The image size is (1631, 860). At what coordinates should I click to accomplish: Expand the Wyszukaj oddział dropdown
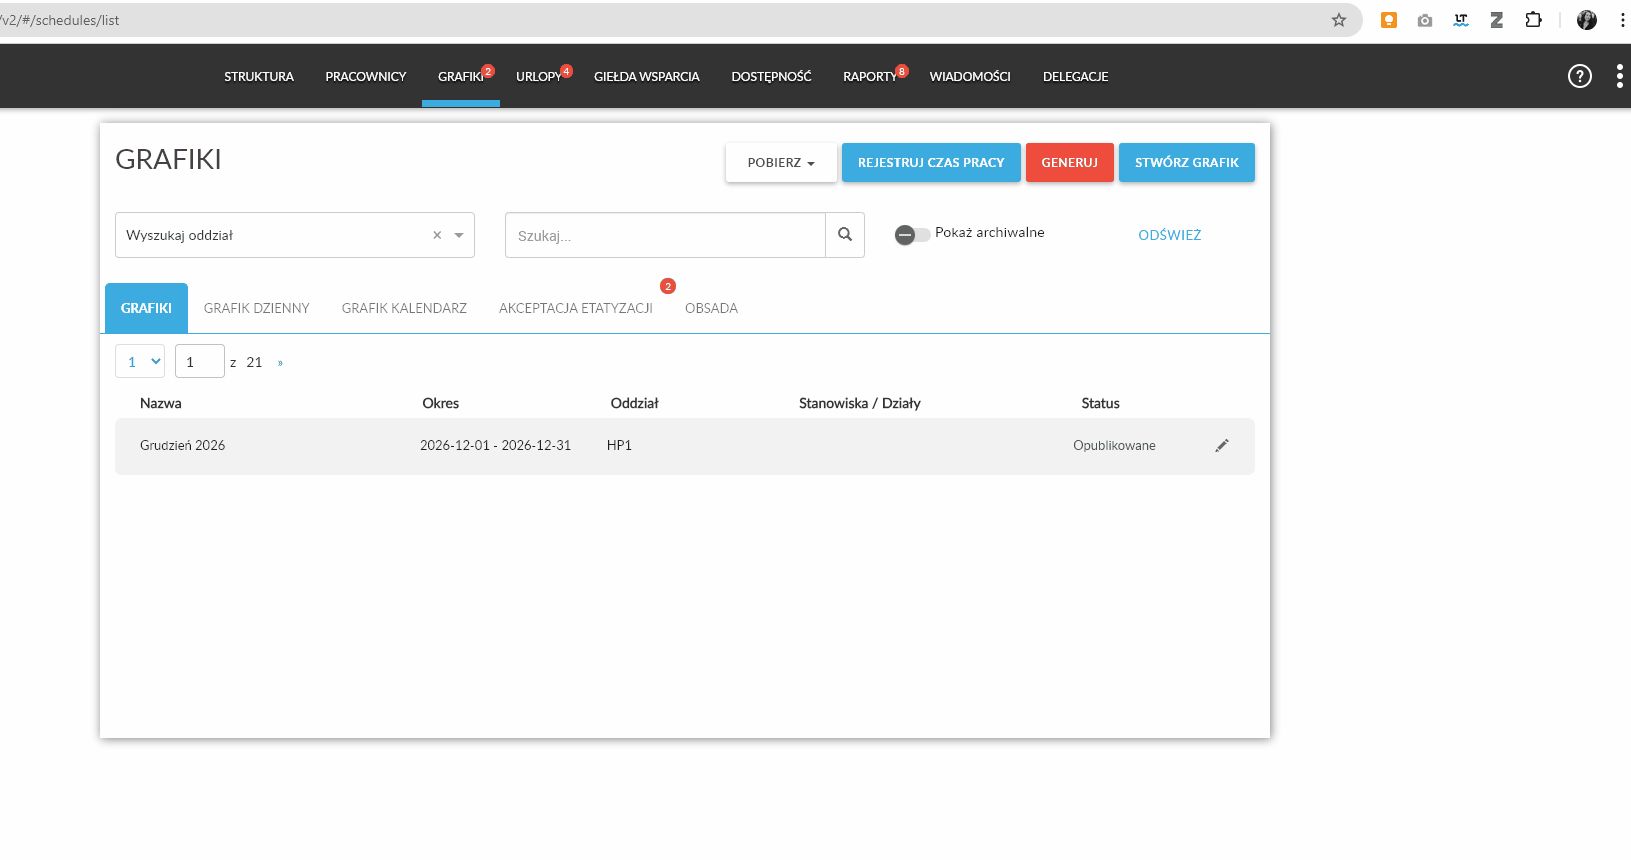click(459, 235)
